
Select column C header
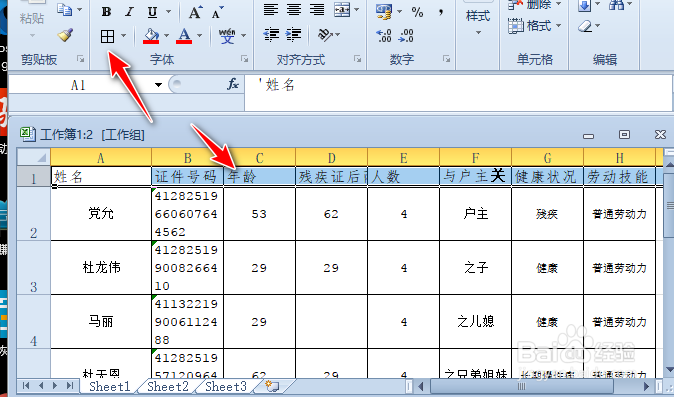tap(260, 158)
